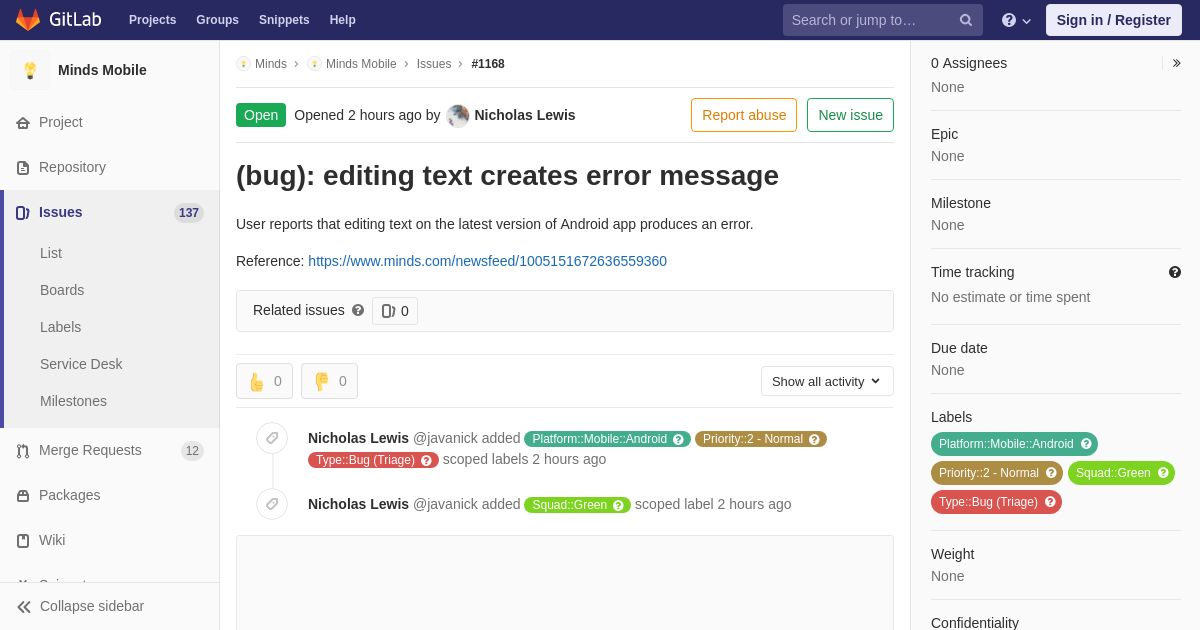Viewport: 1200px width, 630px height.
Task: Click the Related issues help icon
Action: point(358,310)
